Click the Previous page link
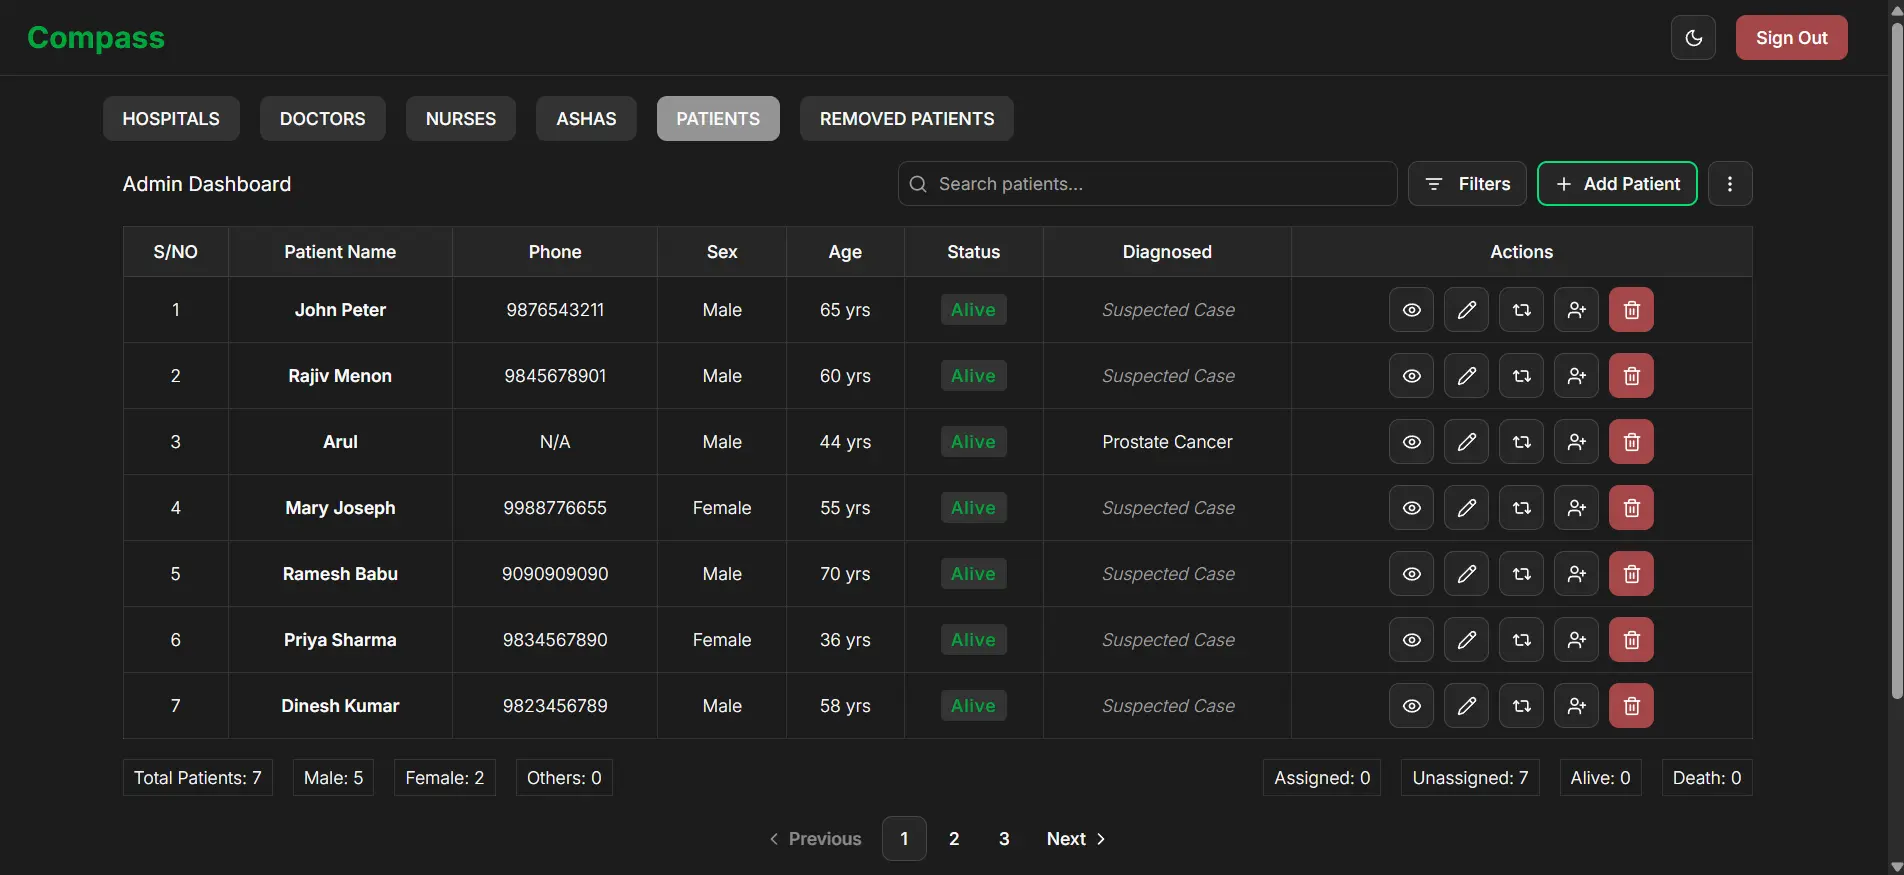 point(815,839)
